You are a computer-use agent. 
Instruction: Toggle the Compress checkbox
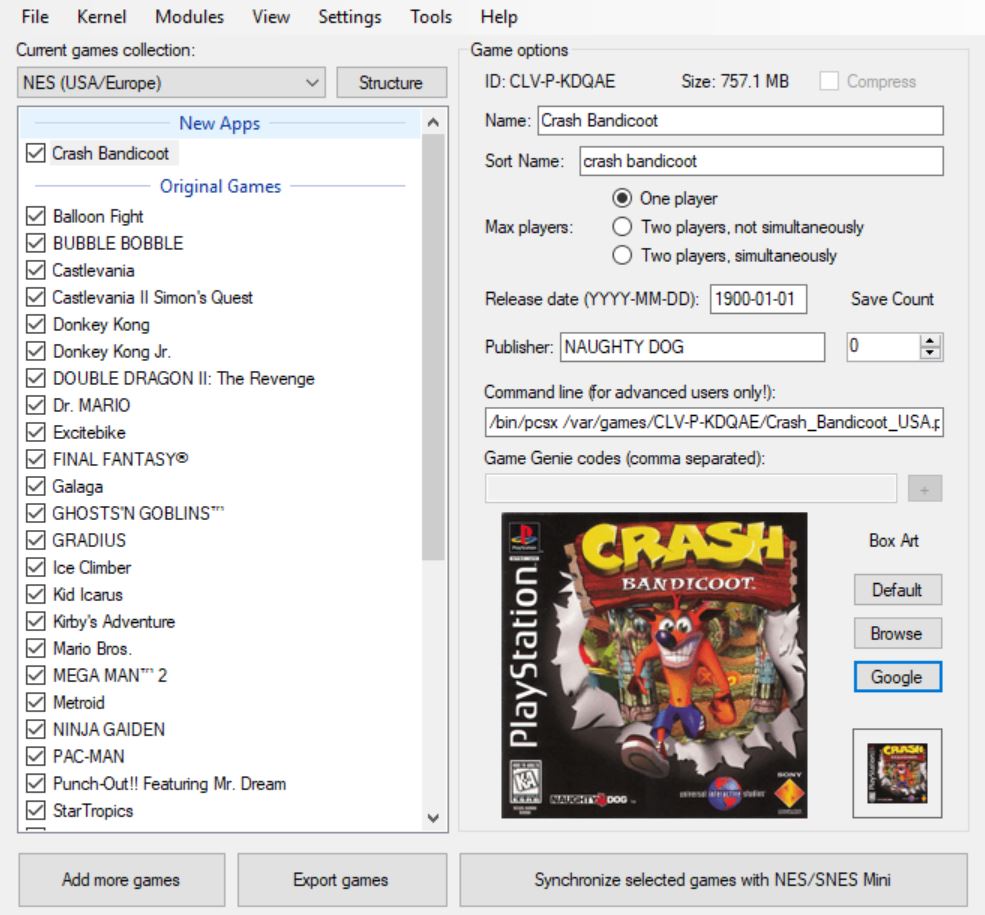click(829, 81)
